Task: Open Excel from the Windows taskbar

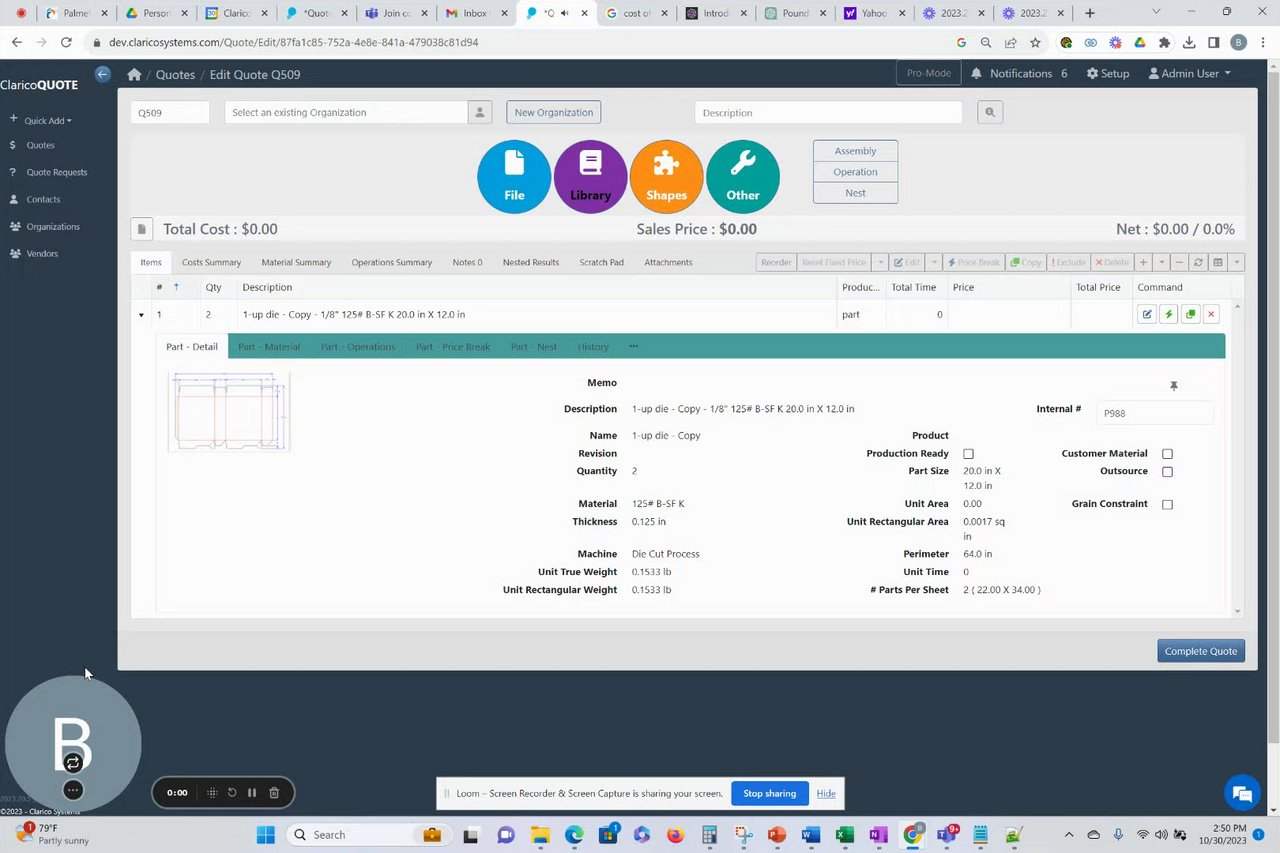Action: click(x=844, y=835)
